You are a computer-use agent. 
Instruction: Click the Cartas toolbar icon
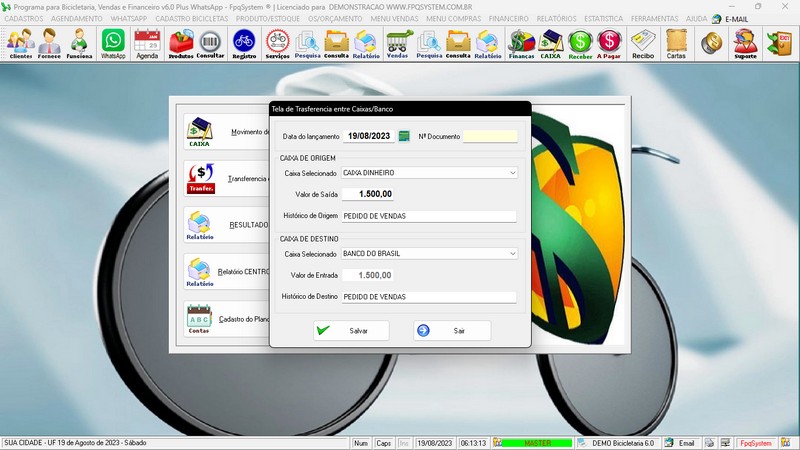676,43
